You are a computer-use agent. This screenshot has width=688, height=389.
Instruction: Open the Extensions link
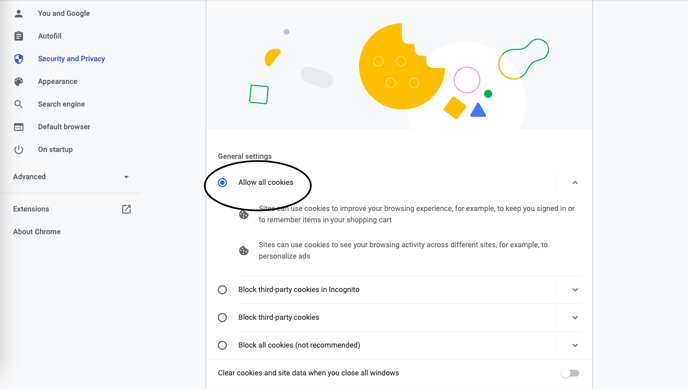[31, 209]
